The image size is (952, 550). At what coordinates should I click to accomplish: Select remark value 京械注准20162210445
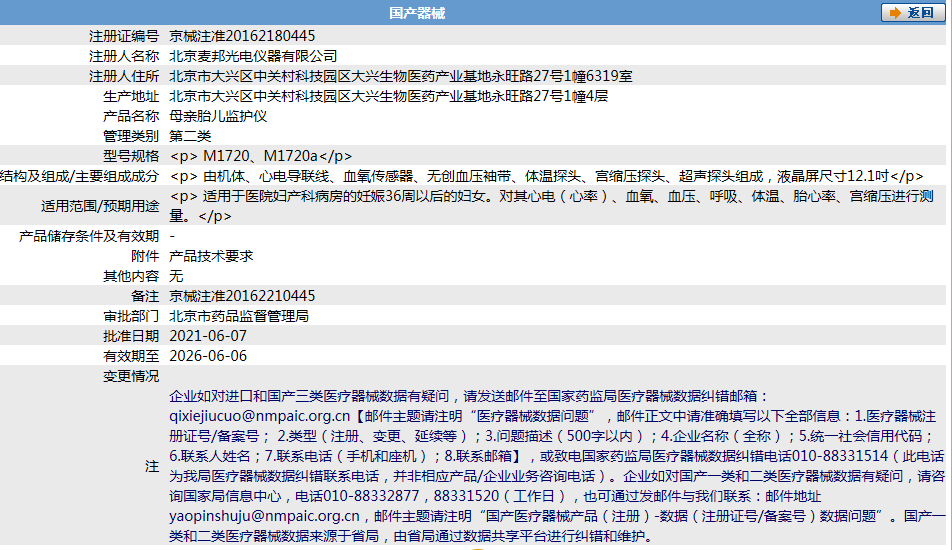click(x=242, y=296)
